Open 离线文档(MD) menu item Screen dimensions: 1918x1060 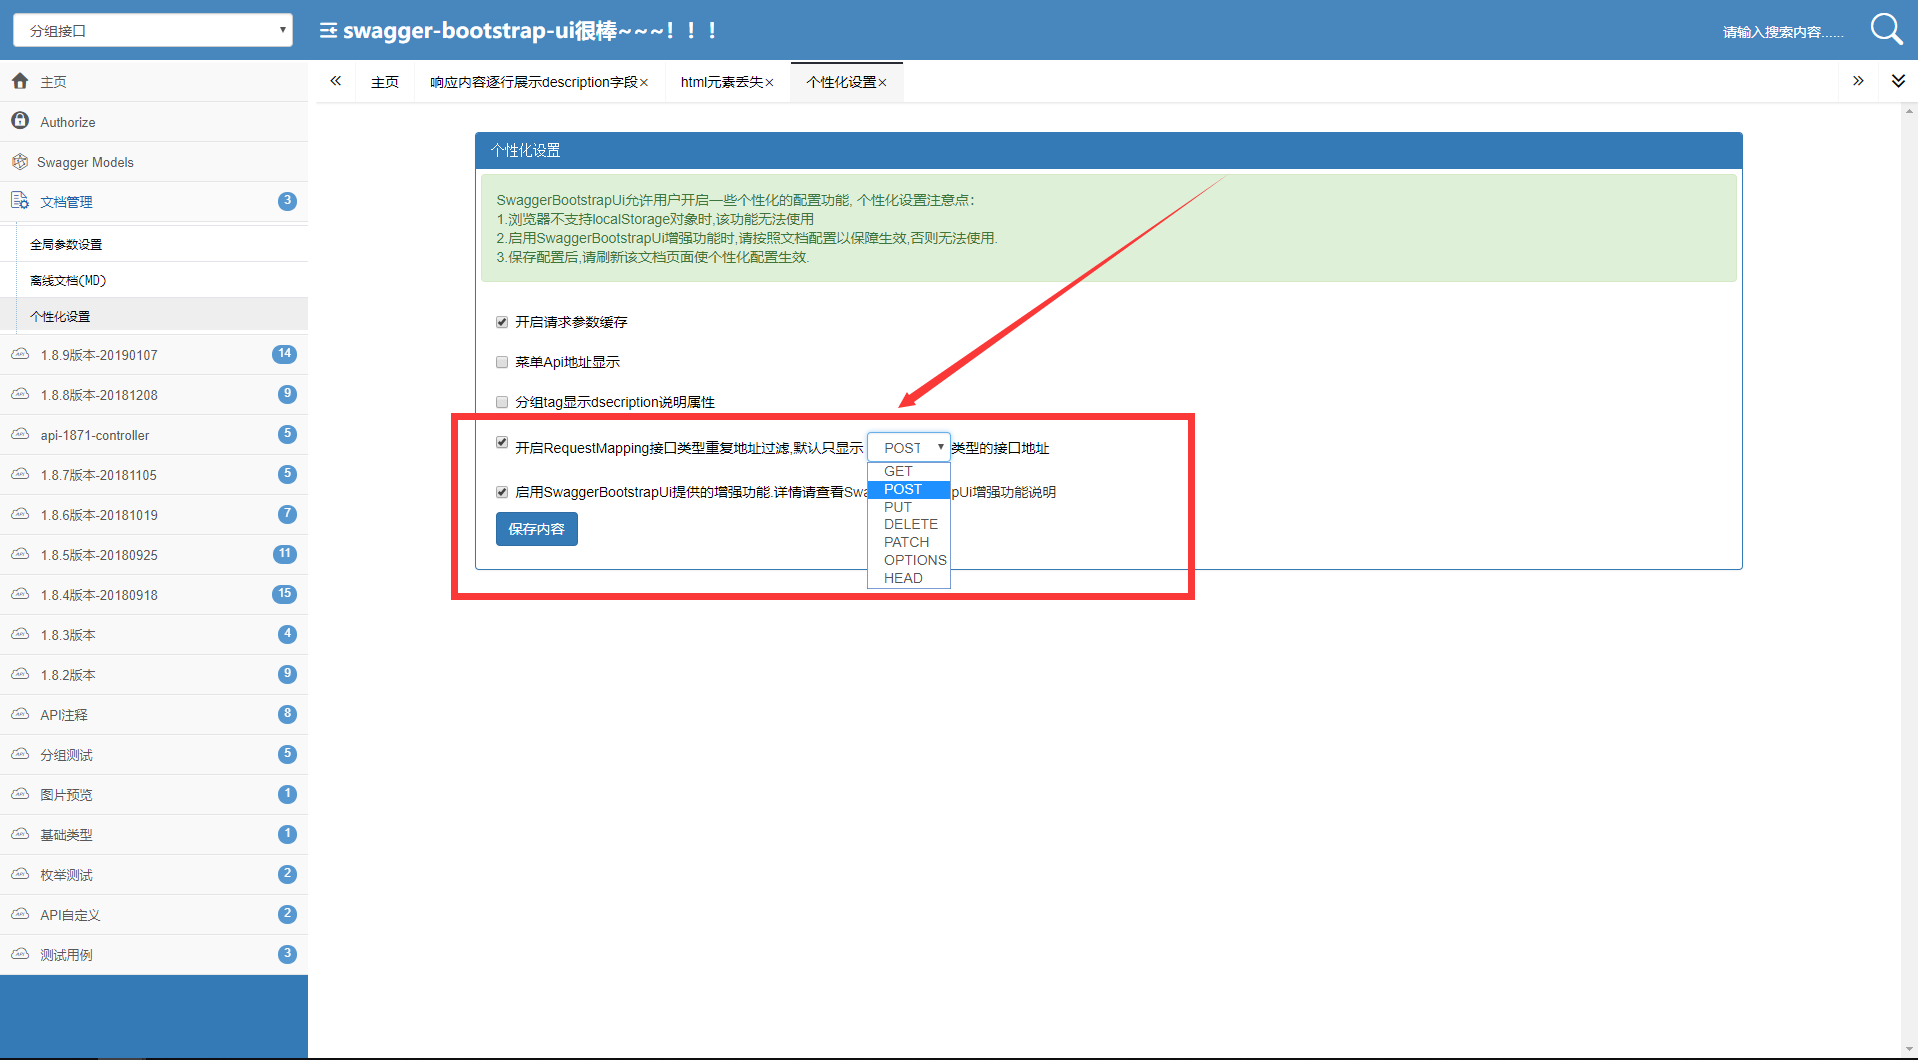(x=68, y=280)
